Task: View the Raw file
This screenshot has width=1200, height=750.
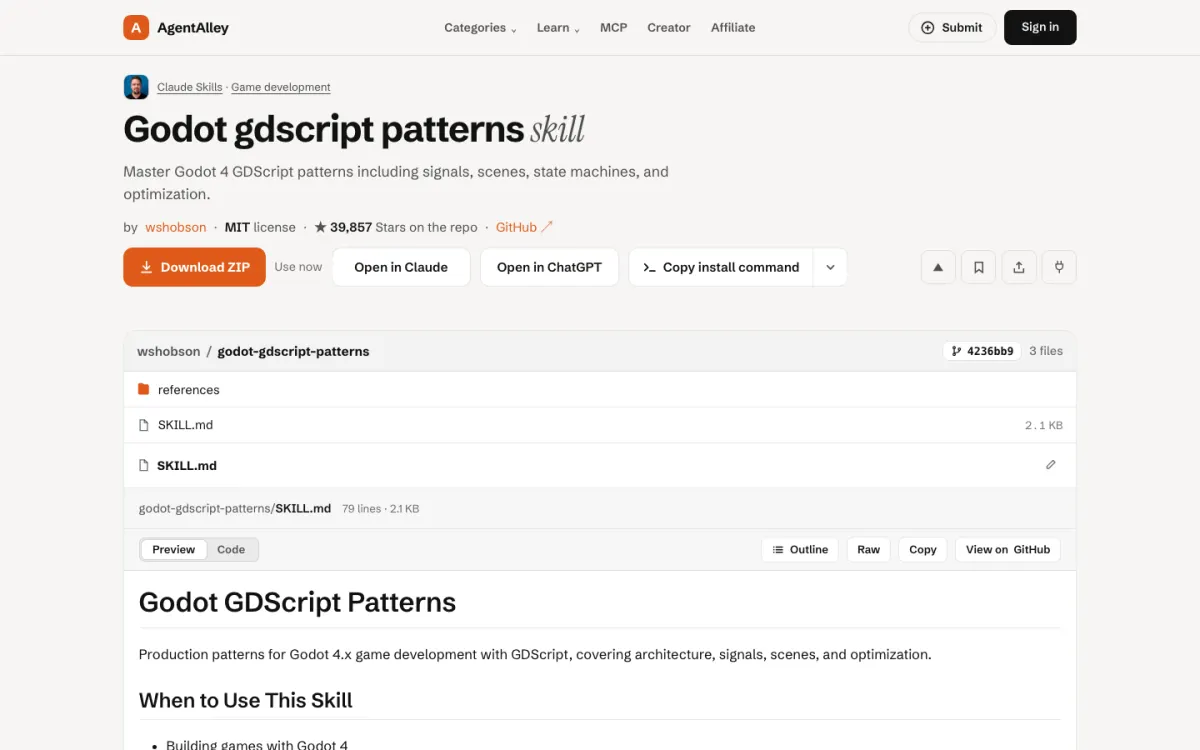Action: point(868,549)
